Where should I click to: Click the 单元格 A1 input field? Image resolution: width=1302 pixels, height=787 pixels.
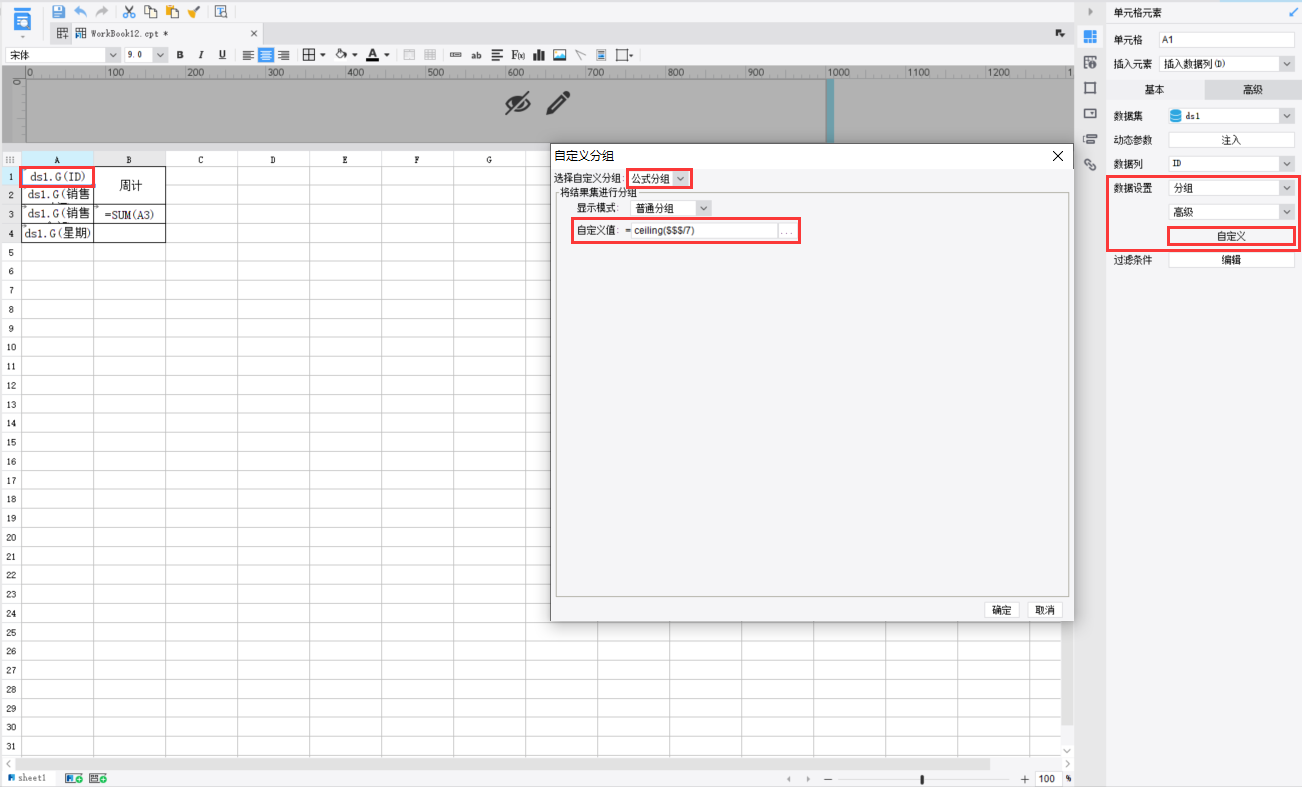1226,40
